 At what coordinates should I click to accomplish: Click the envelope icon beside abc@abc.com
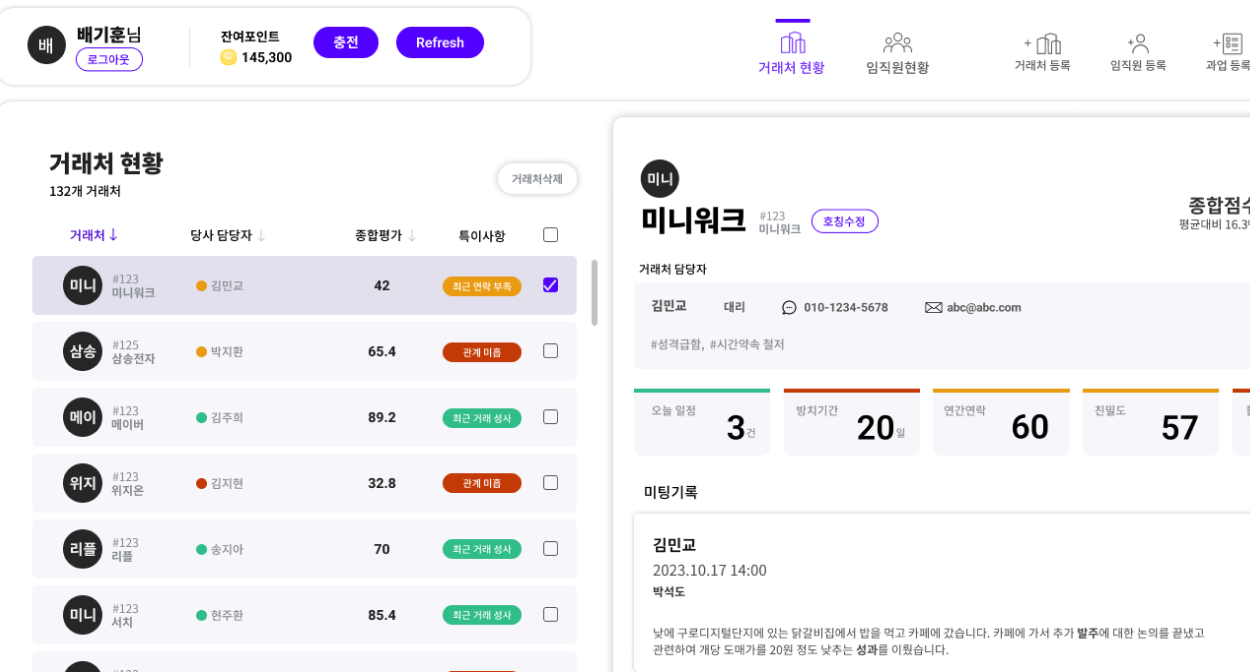click(933, 308)
